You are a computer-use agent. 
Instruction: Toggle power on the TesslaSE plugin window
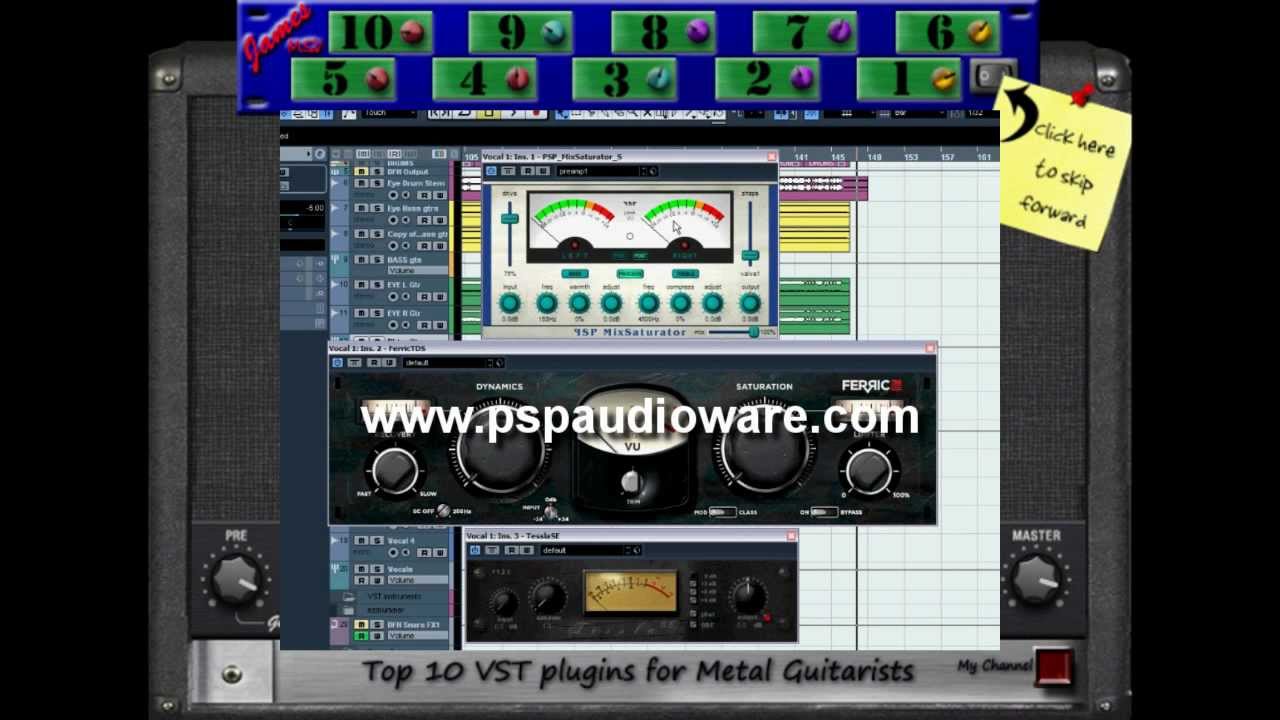475,550
